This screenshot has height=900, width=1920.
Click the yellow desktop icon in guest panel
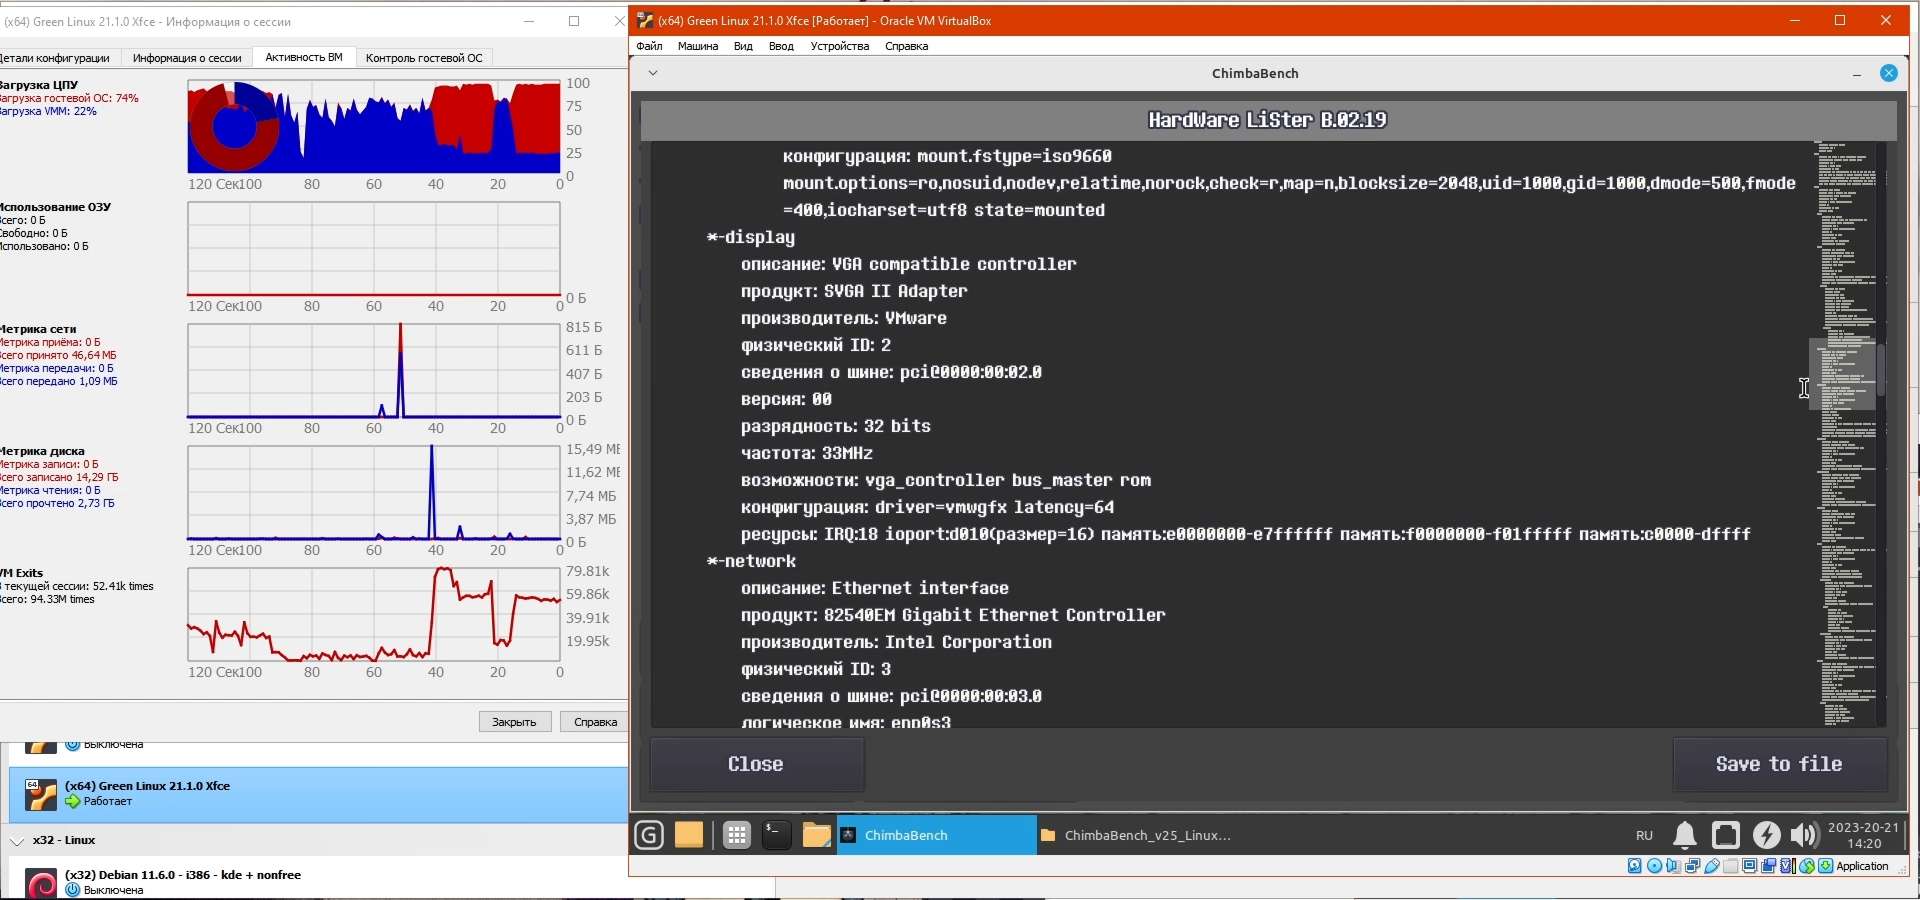689,835
